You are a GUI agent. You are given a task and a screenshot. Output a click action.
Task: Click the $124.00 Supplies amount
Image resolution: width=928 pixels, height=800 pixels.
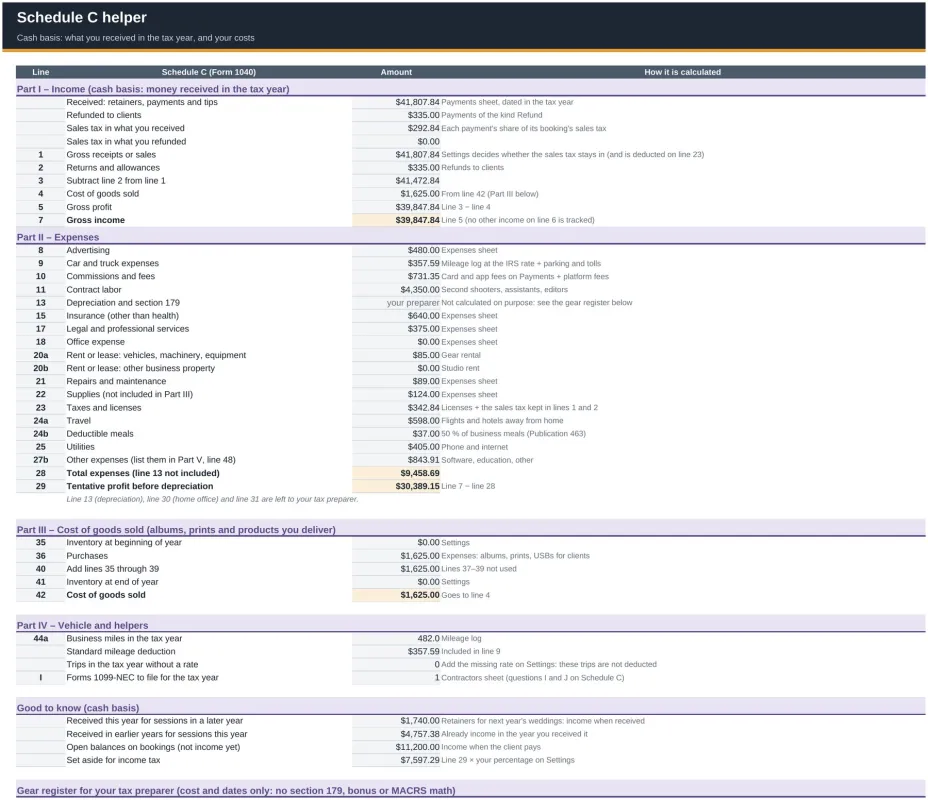tap(423, 394)
